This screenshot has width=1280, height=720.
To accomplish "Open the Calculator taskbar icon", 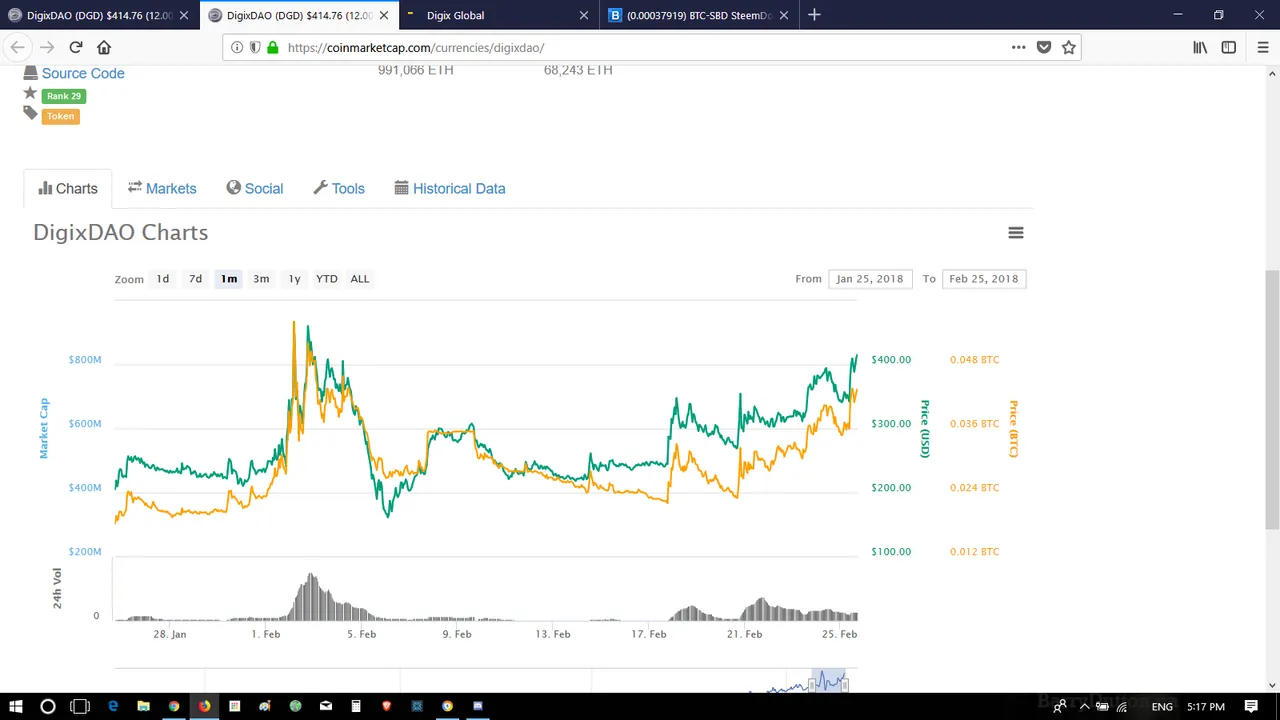I will 356,706.
